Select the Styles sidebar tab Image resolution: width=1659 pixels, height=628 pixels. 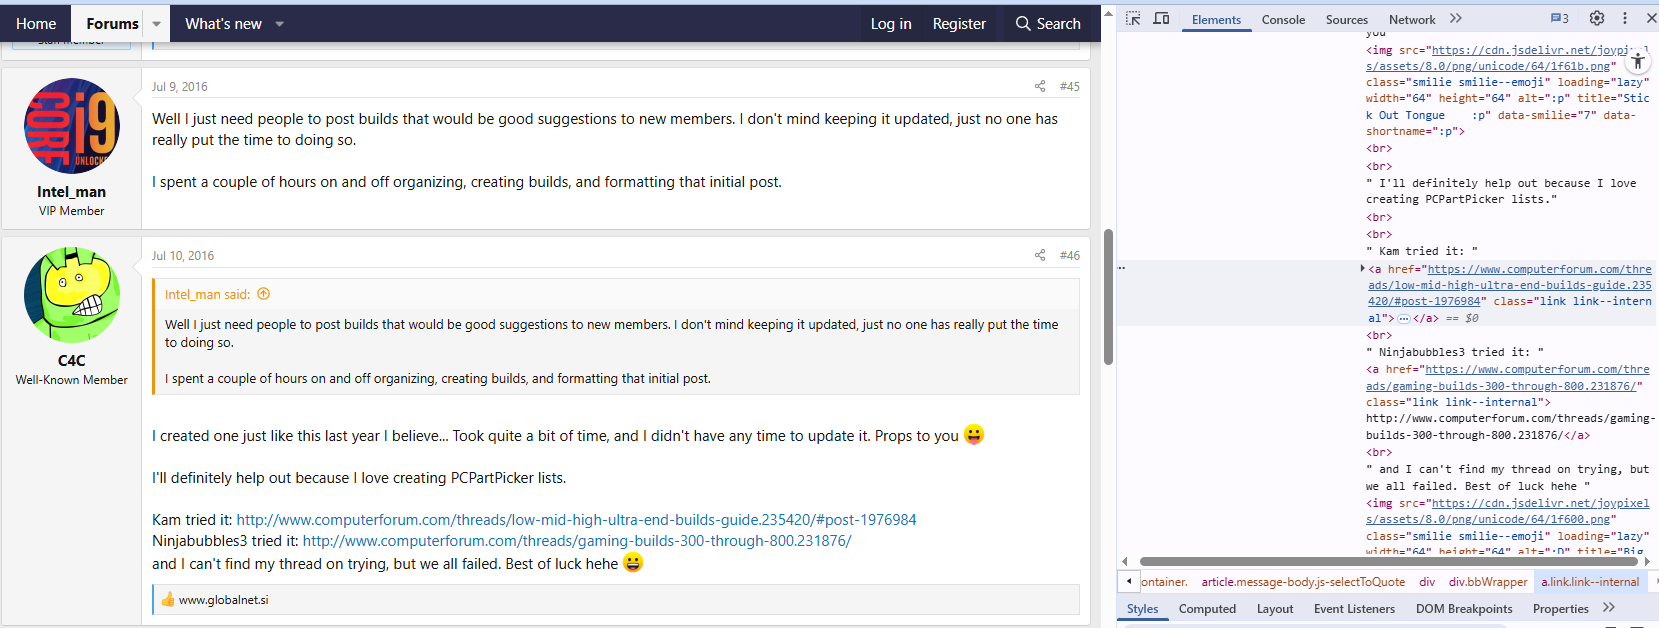coord(1142,609)
